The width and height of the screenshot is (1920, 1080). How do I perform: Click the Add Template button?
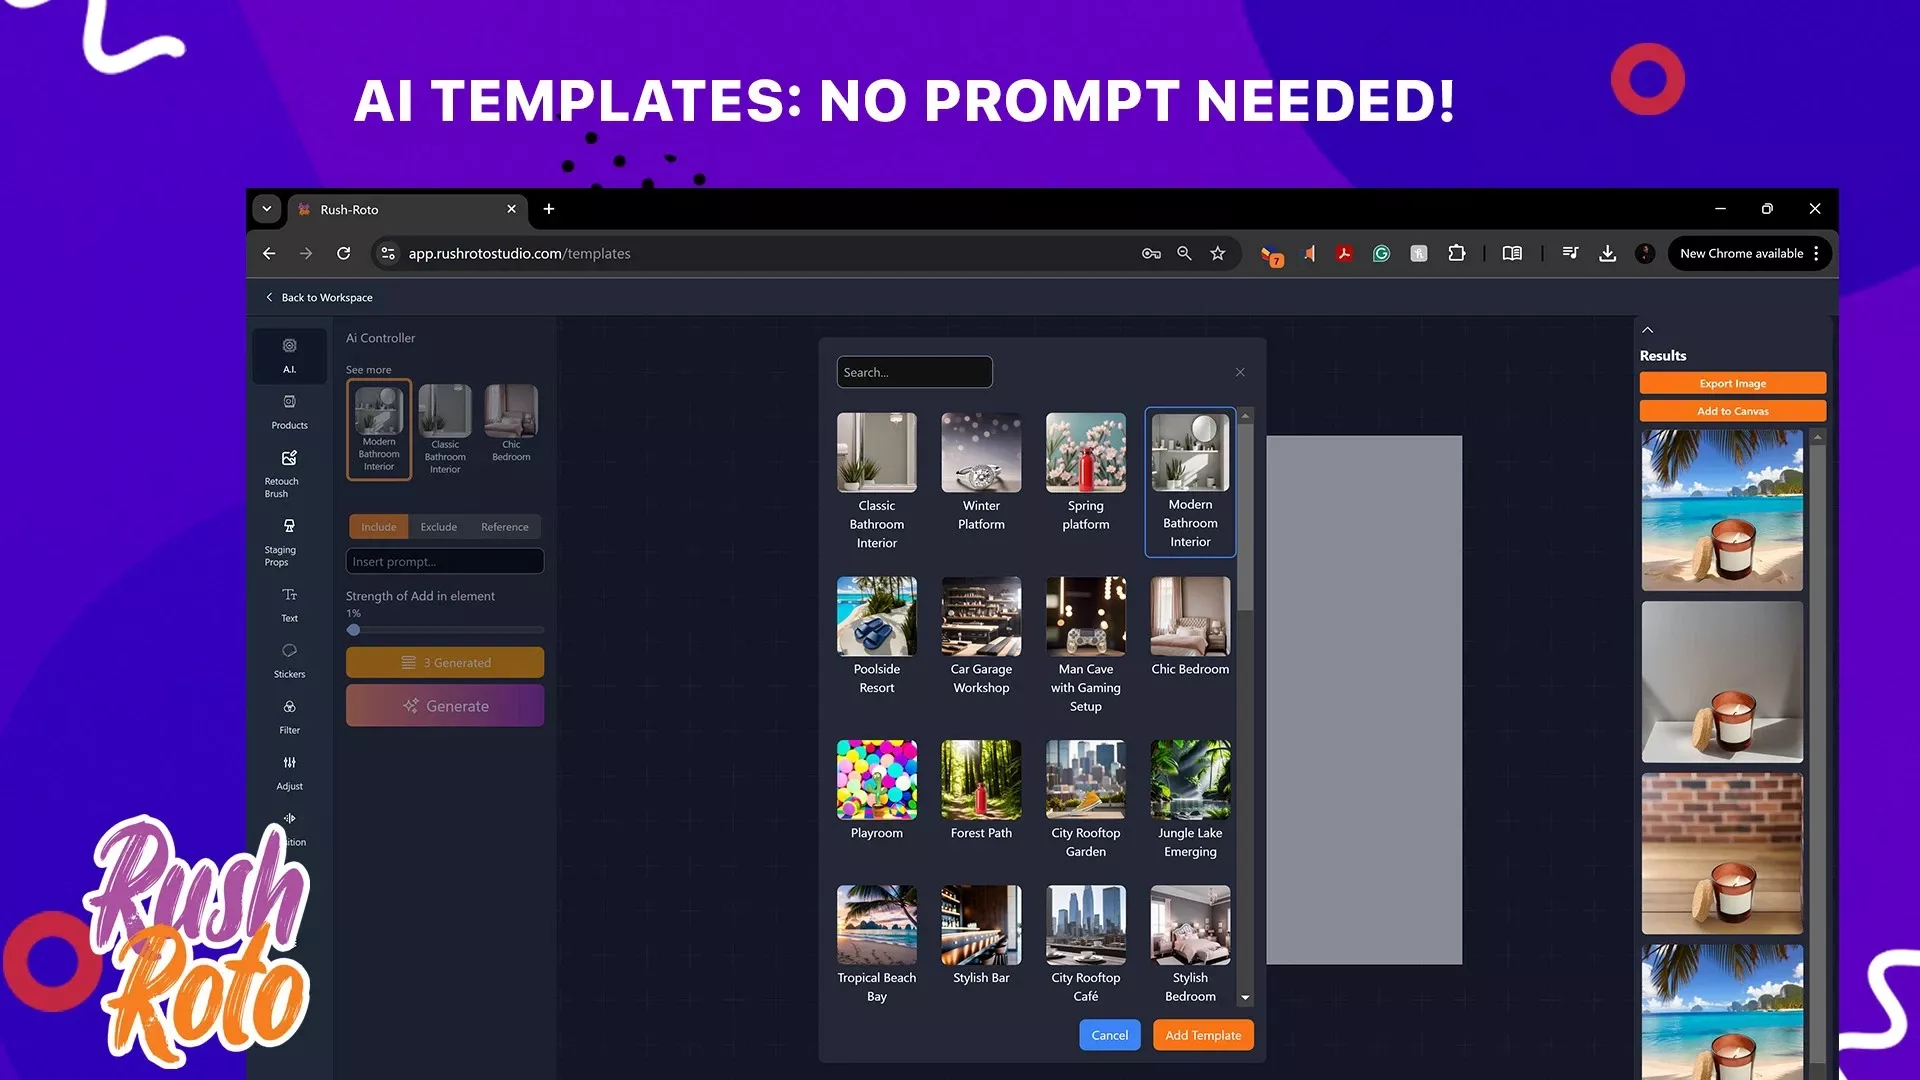coord(1202,1035)
